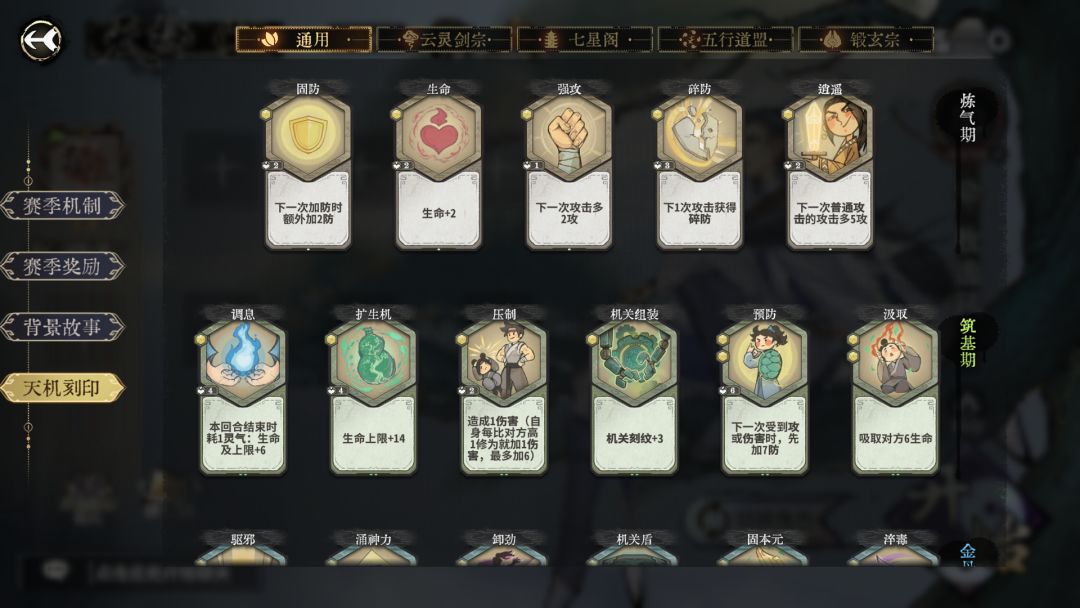Select the 调息 blue flame card icon
The height and width of the screenshot is (608, 1080).
coord(243,360)
